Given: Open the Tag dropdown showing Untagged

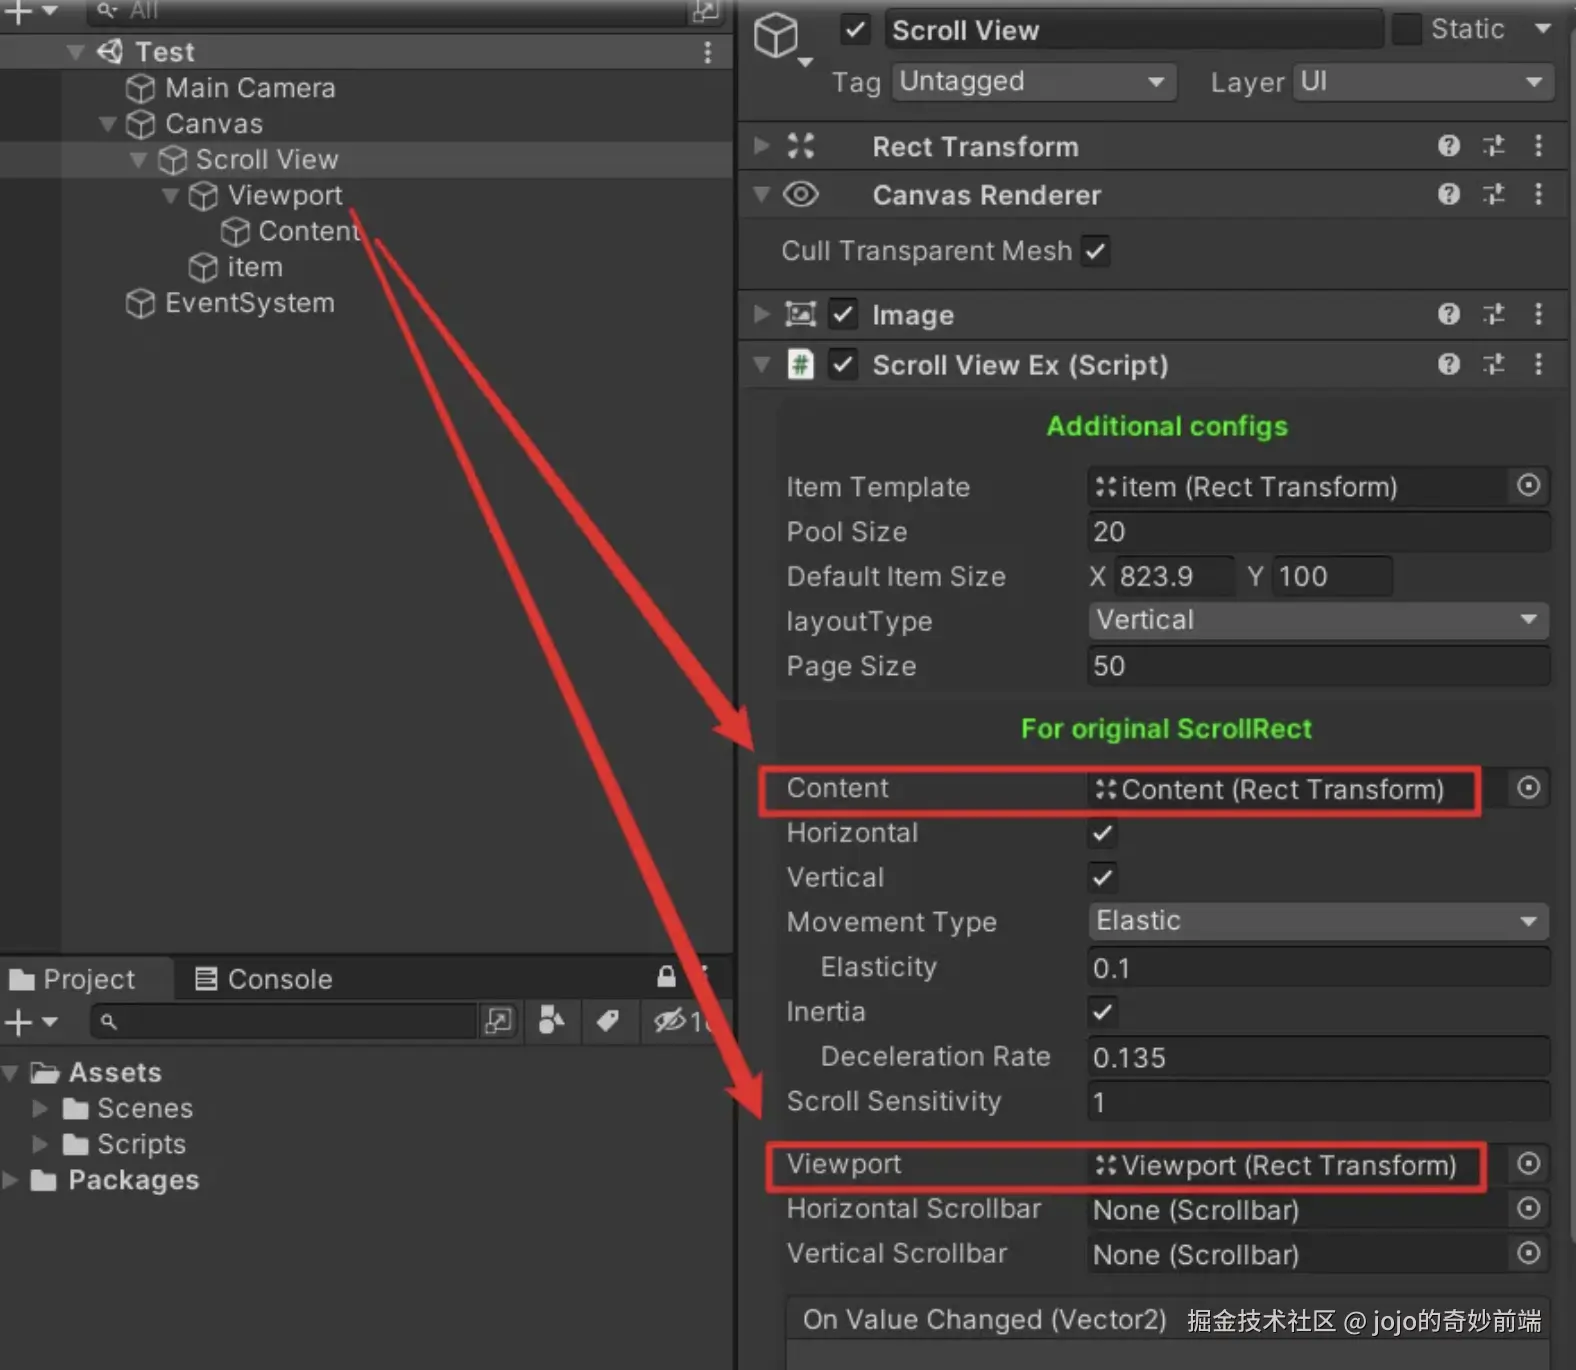Looking at the screenshot, I should [1033, 81].
